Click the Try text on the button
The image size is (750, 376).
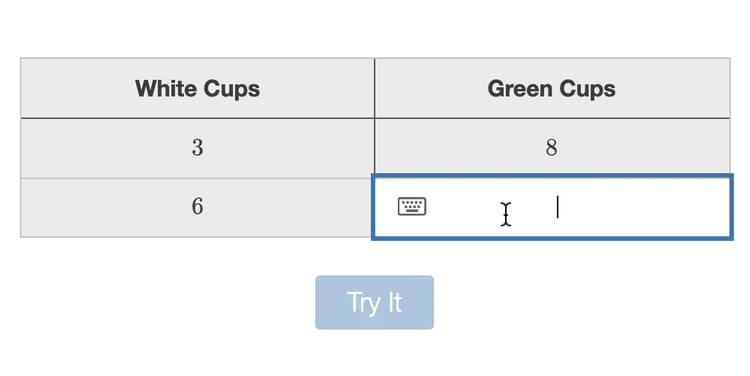(364, 303)
